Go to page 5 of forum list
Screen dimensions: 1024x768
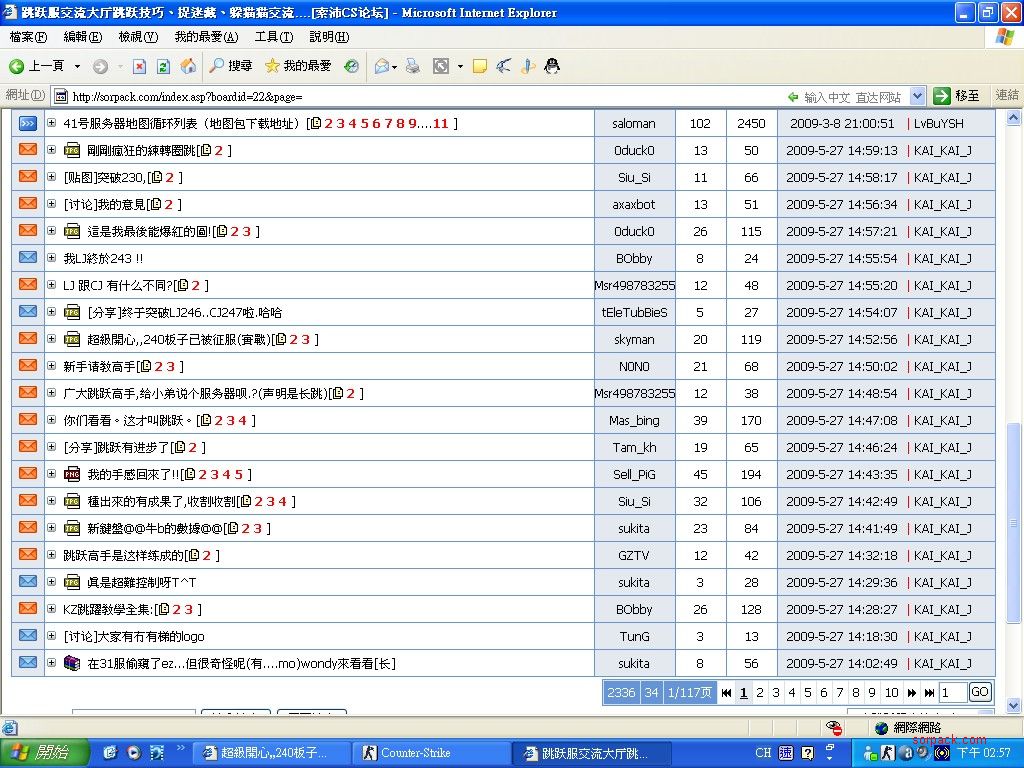click(x=807, y=692)
